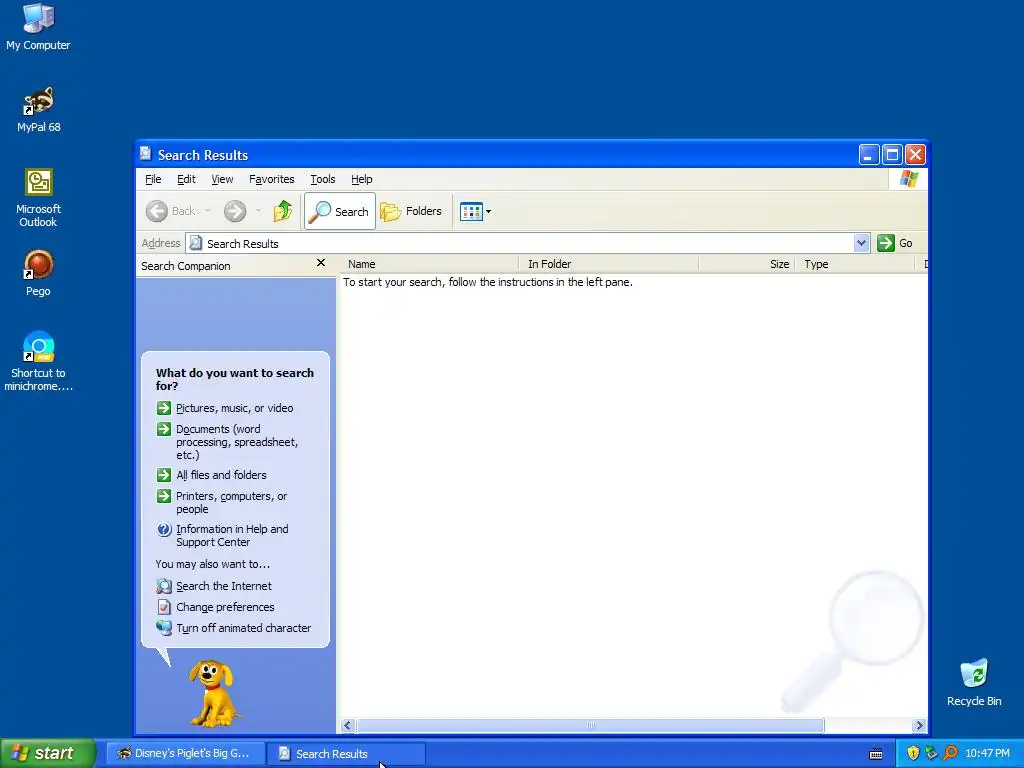Expand Forward history dropdown arrow
Screen dimensions: 1024x768
coord(259,211)
